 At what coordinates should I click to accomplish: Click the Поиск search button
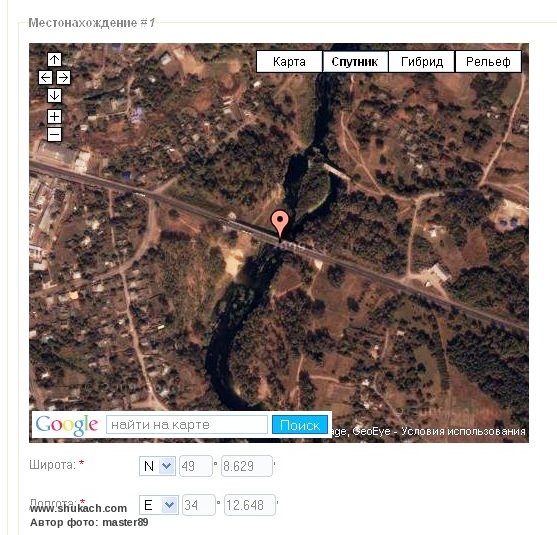coord(300,425)
